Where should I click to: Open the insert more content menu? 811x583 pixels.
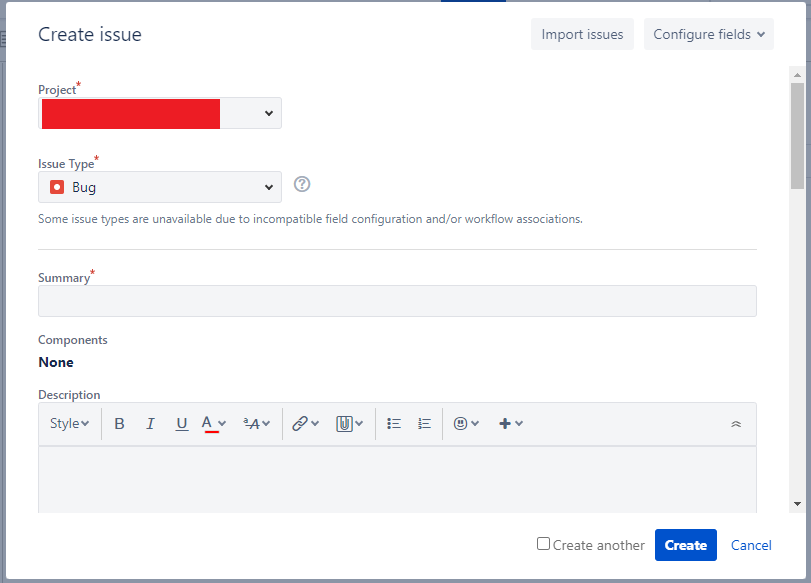tap(506, 423)
